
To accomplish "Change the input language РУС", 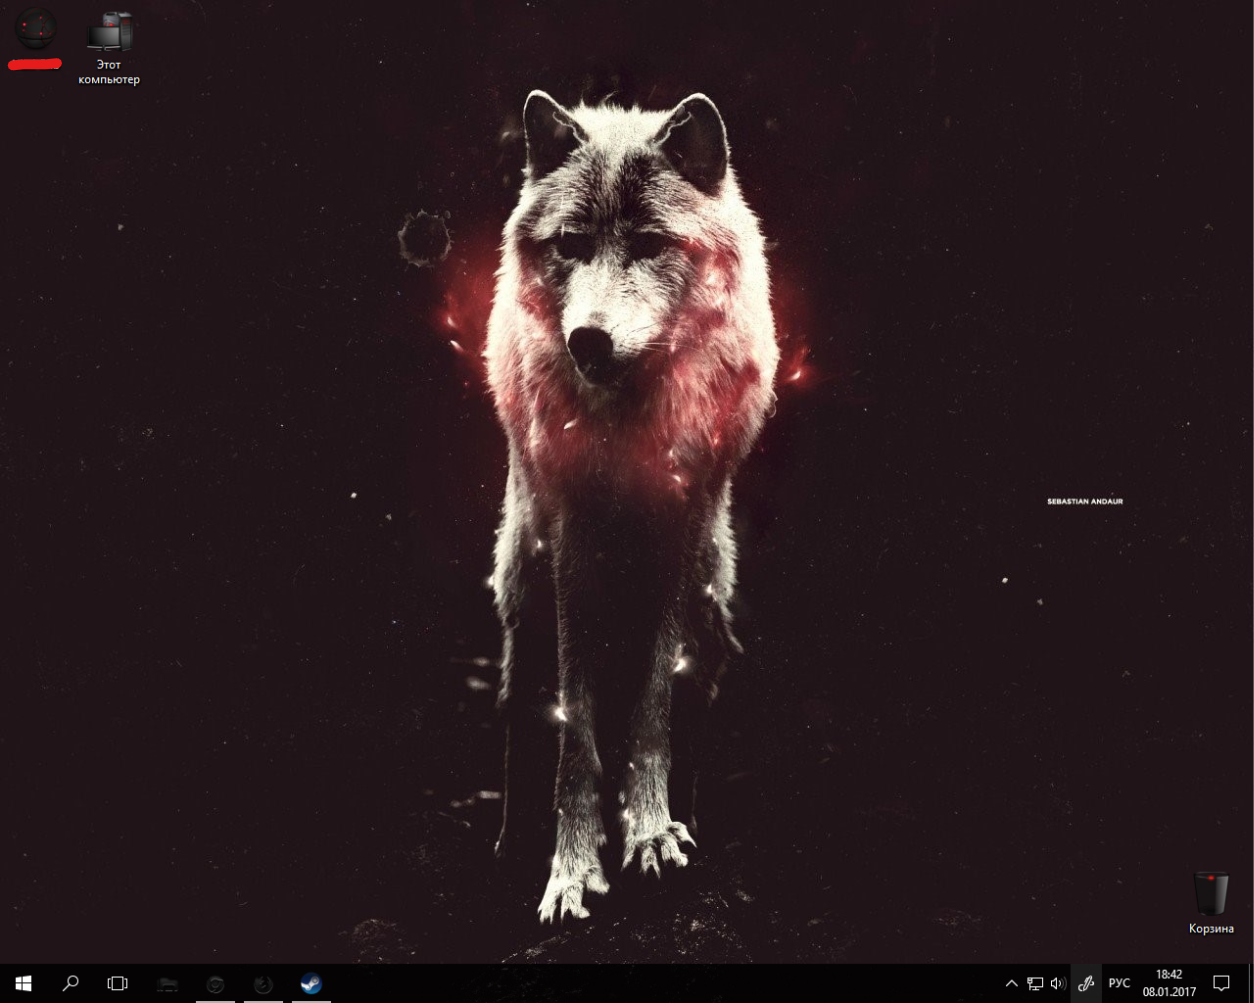I will click(1119, 984).
